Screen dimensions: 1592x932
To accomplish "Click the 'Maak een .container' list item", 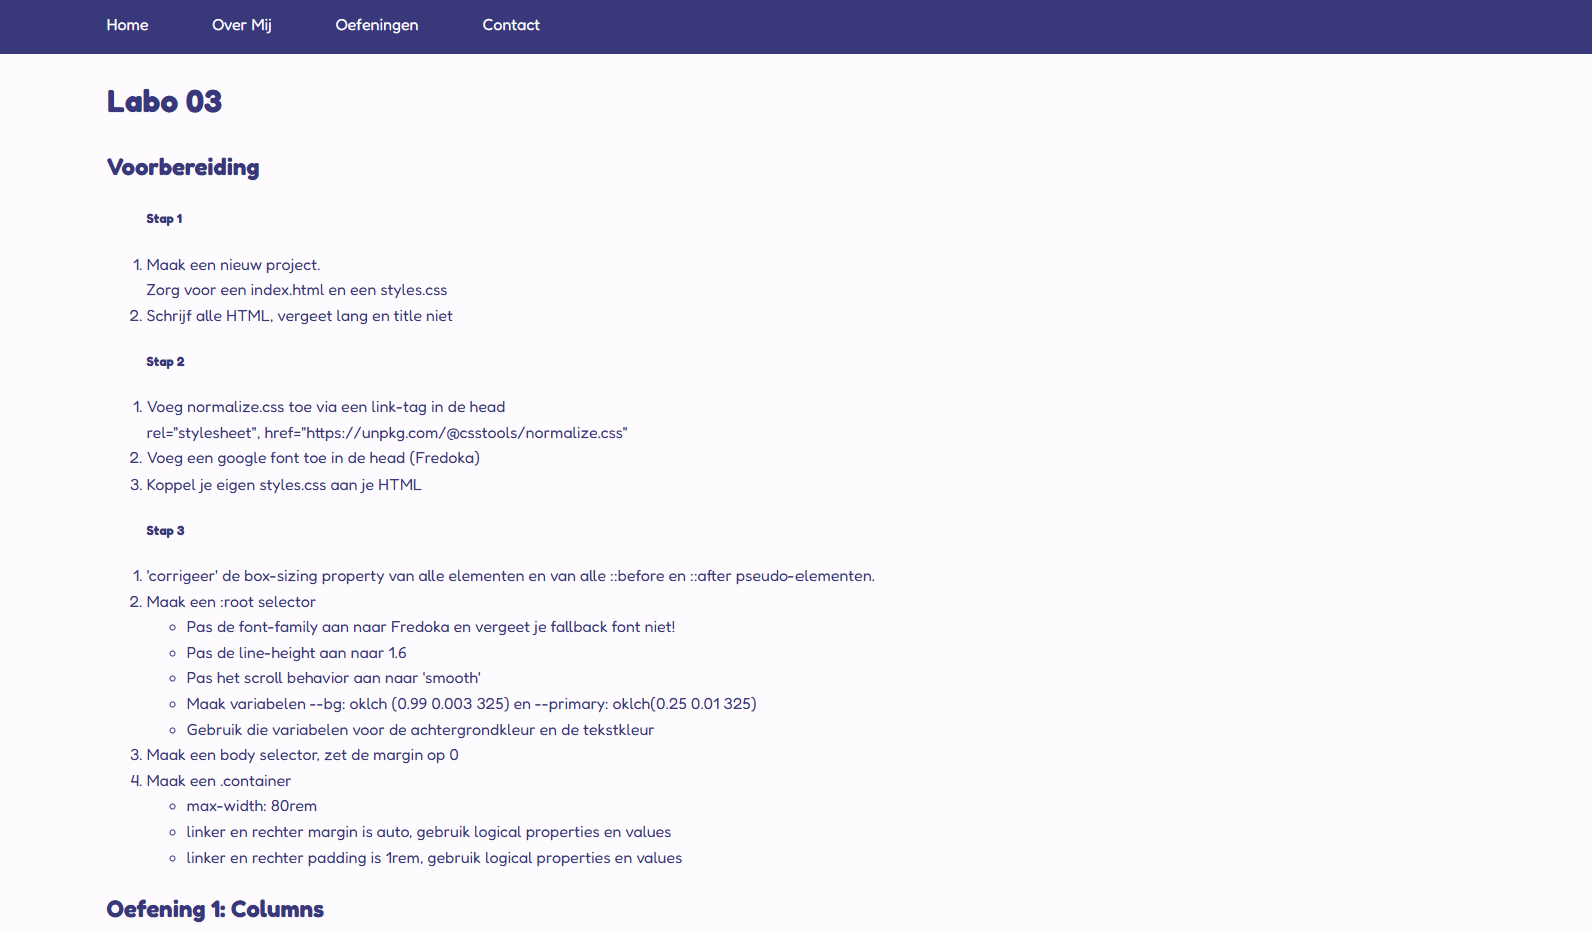I will pyautogui.click(x=219, y=781).
